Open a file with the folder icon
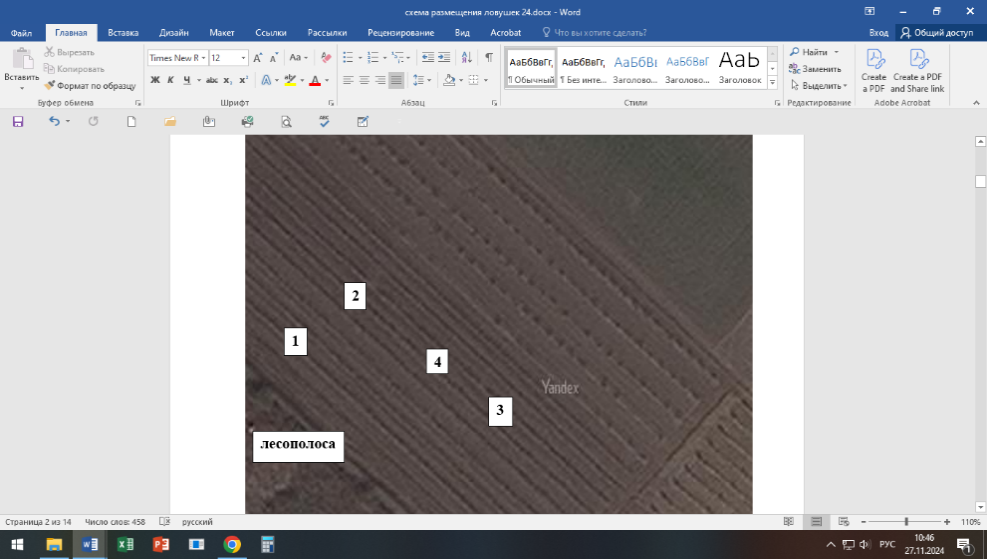Screen dimensions: 987x559 (170, 121)
